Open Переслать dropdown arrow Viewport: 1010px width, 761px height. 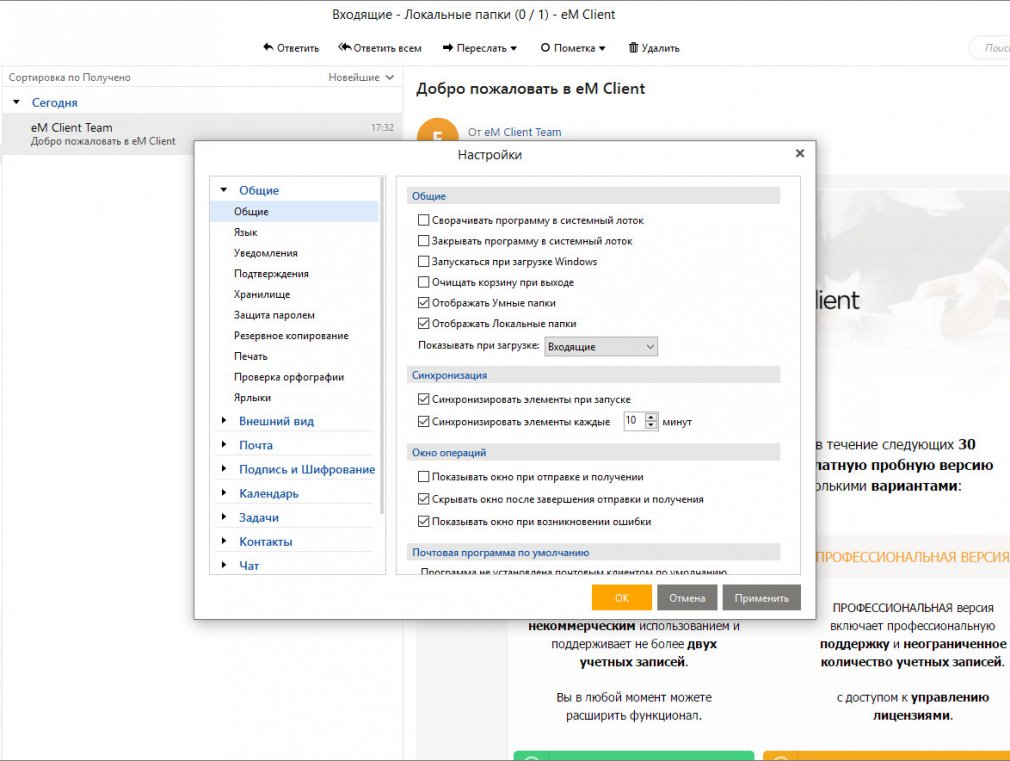513,48
